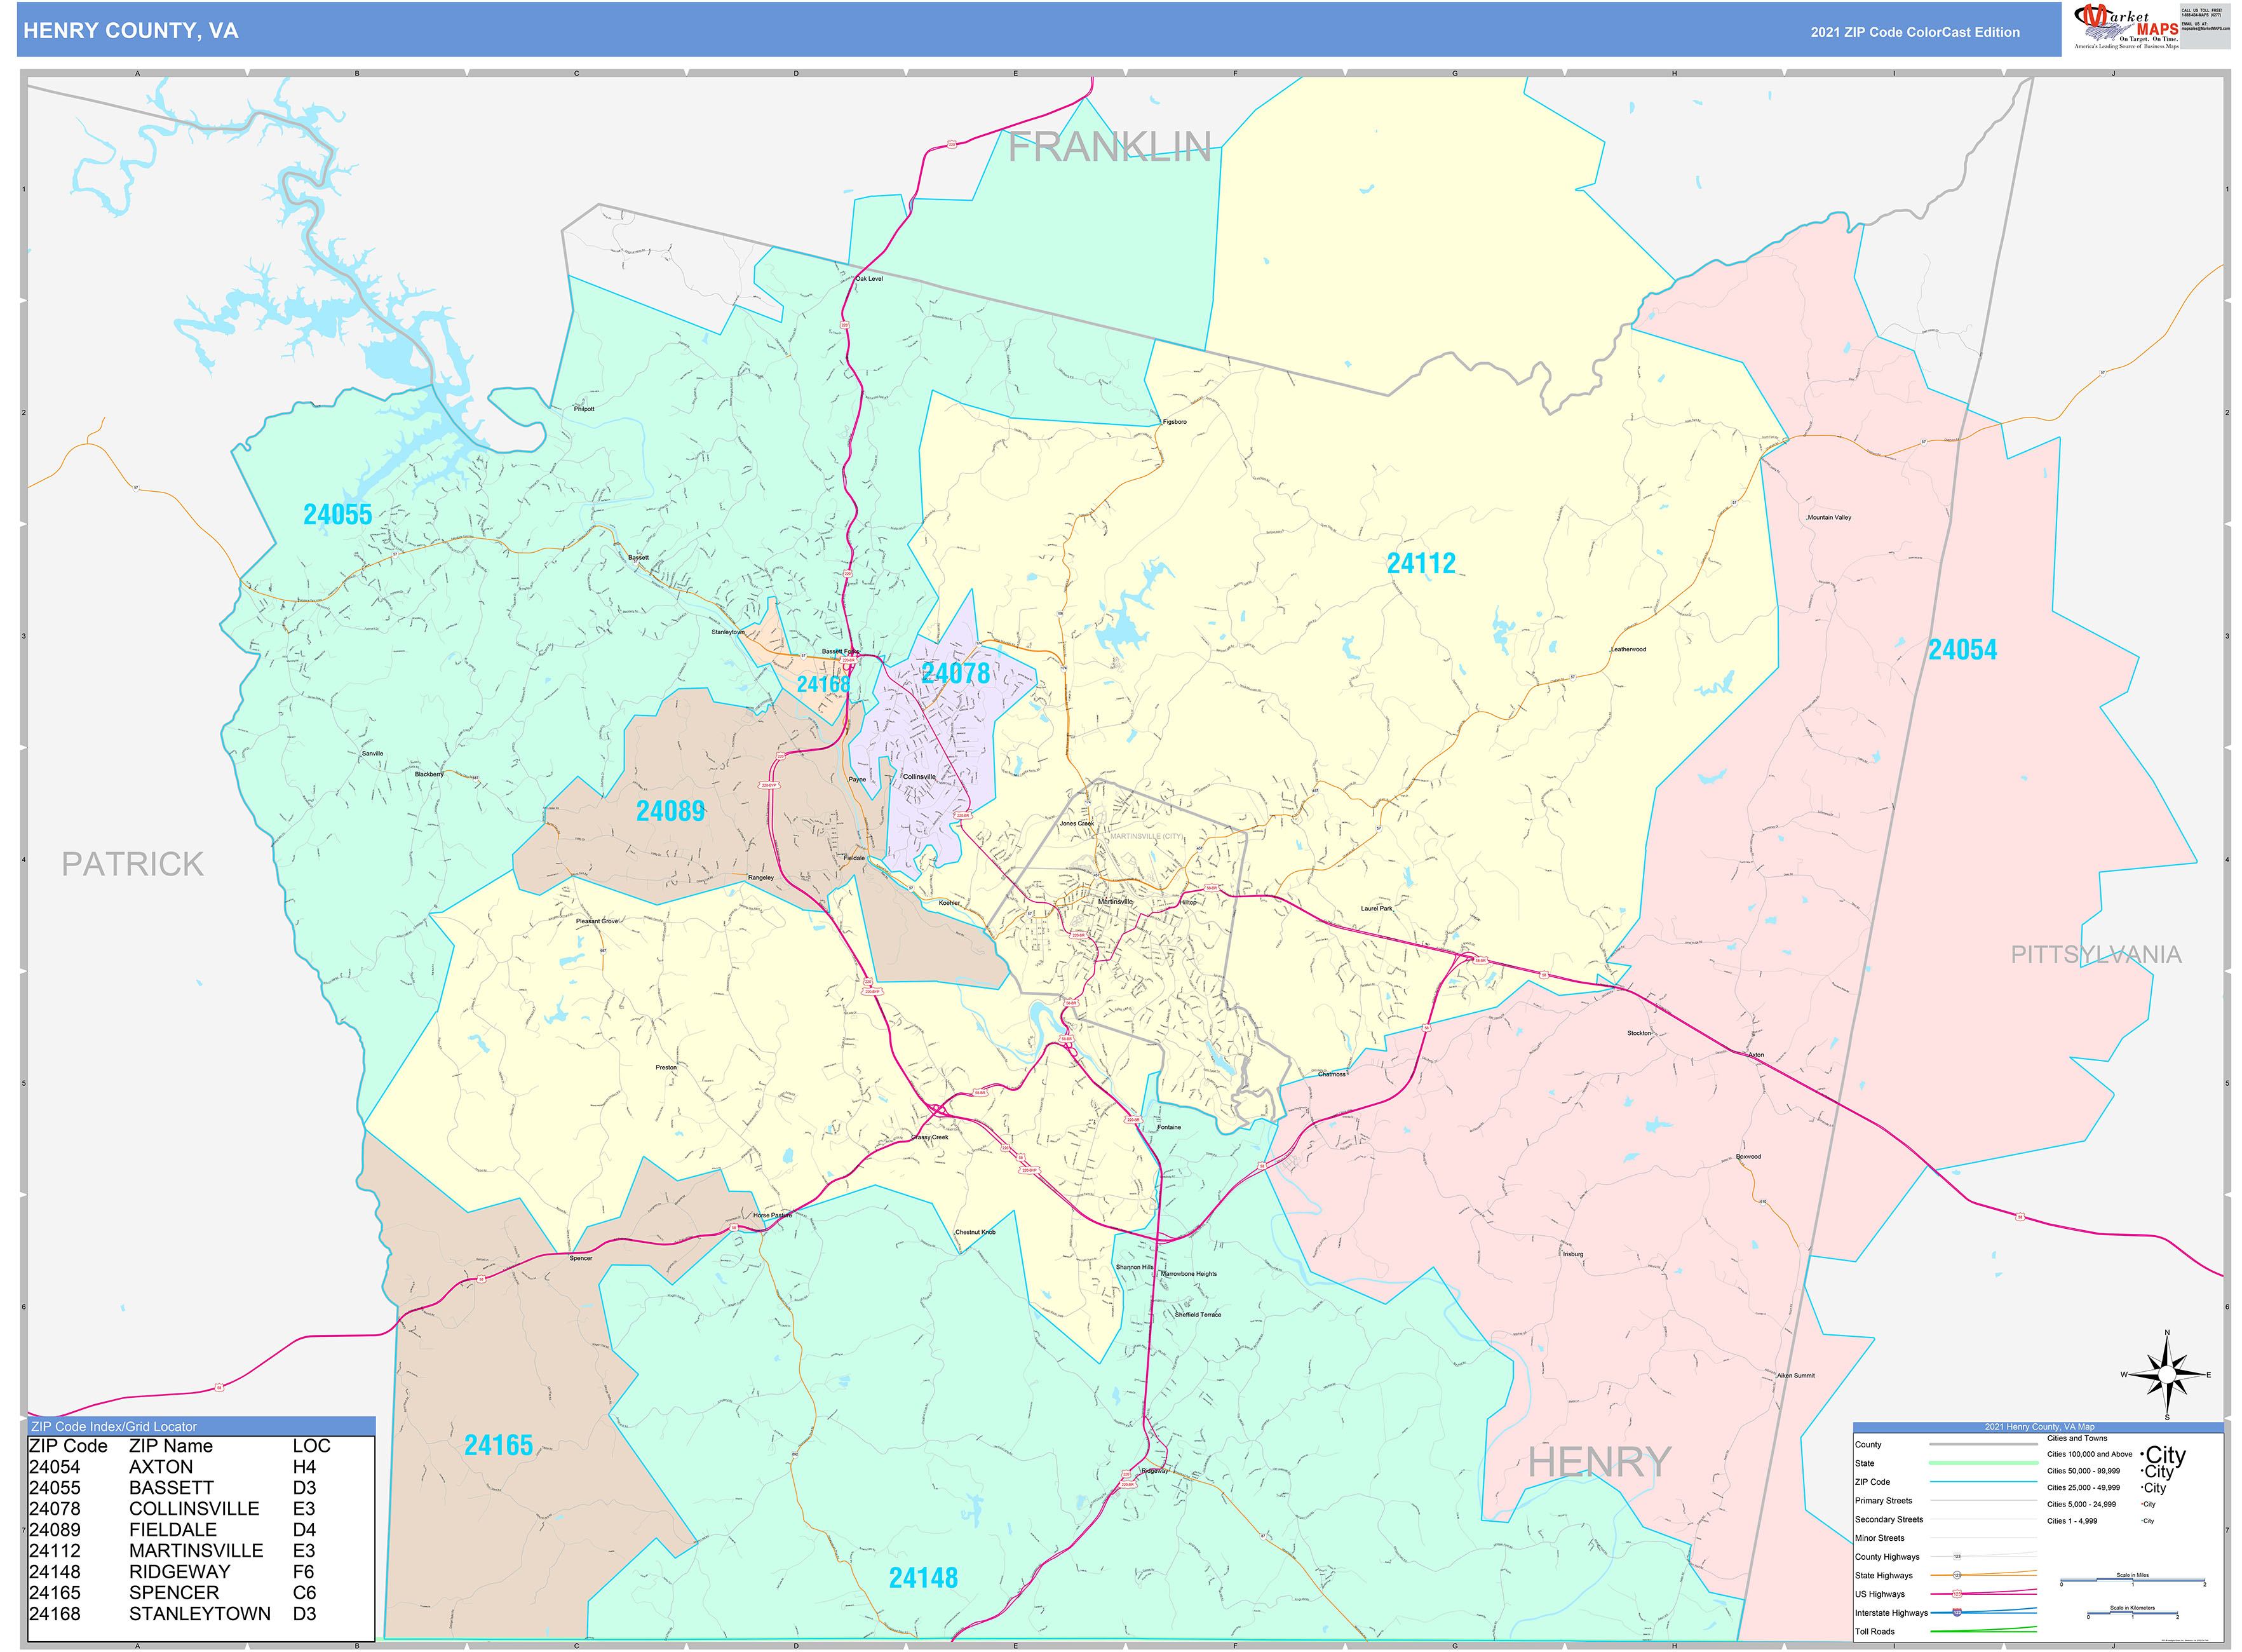The height and width of the screenshot is (1652, 2242).
Task: Click 'Cities 100,000 and Above' legend entry
Action: pyautogui.click(x=2089, y=1455)
